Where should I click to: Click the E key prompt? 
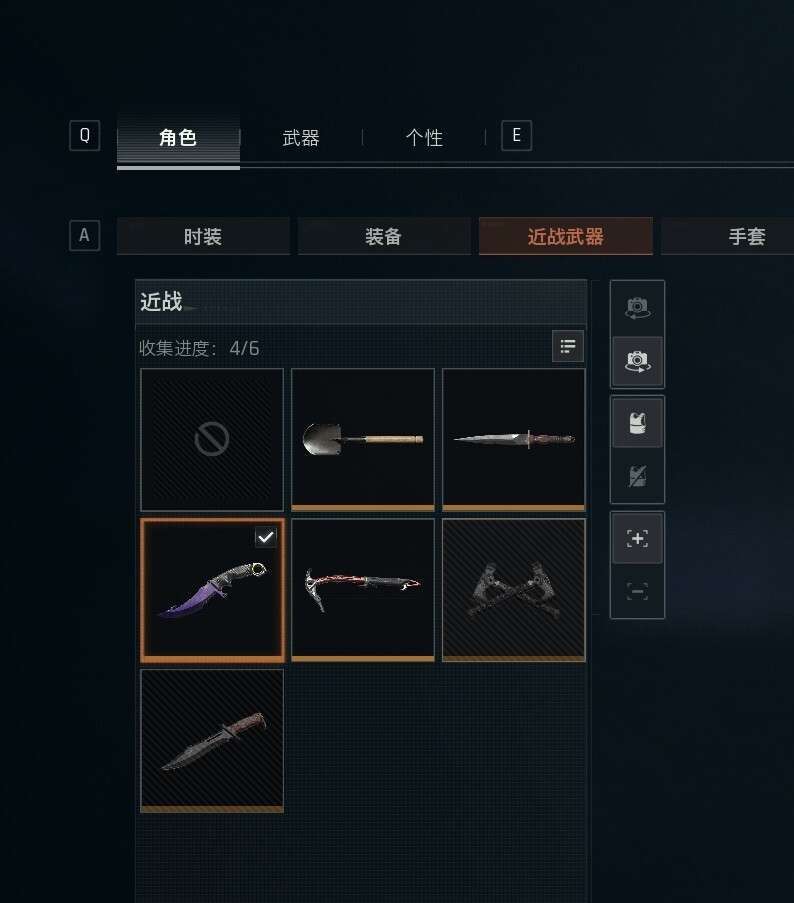point(516,136)
